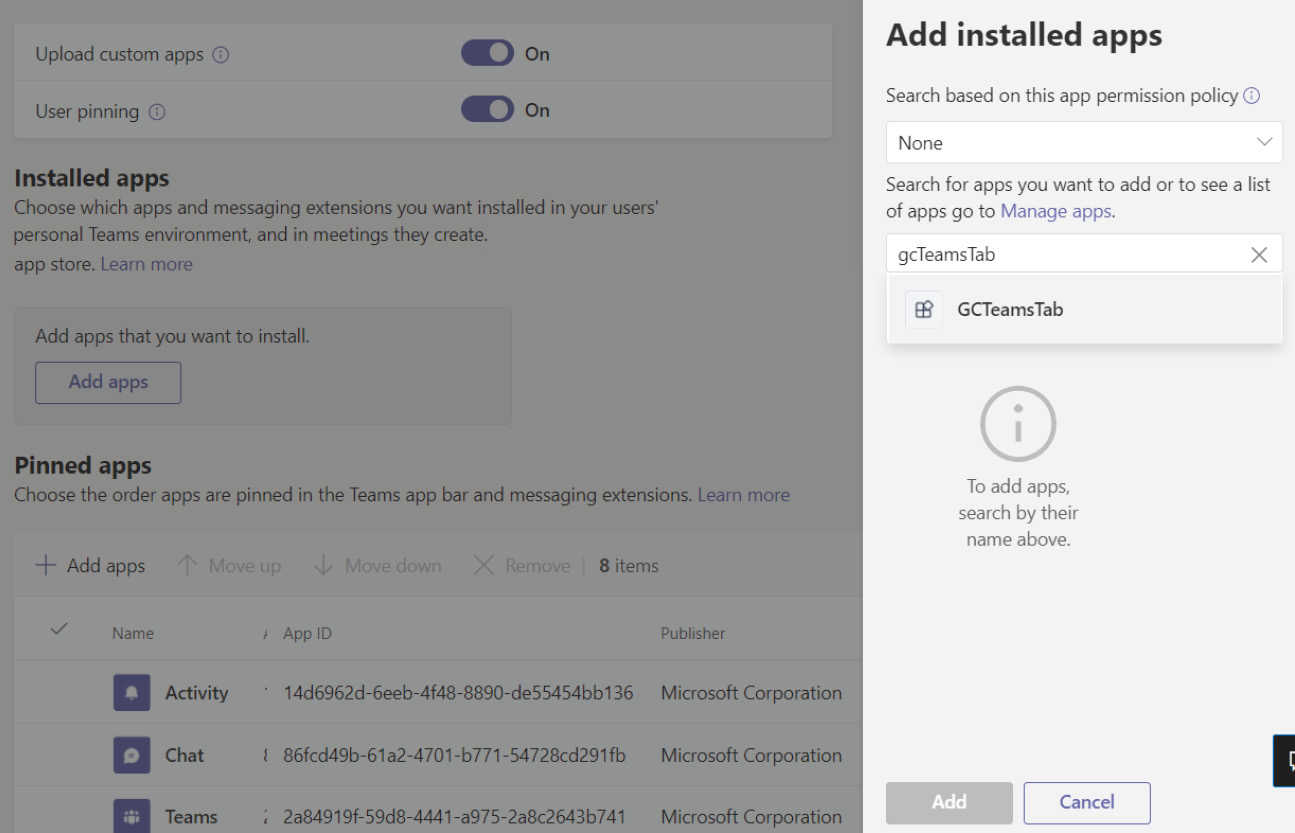The width and height of the screenshot is (1295, 833).
Task: Open the app permission policy dropdown
Action: pyautogui.click(x=1084, y=143)
